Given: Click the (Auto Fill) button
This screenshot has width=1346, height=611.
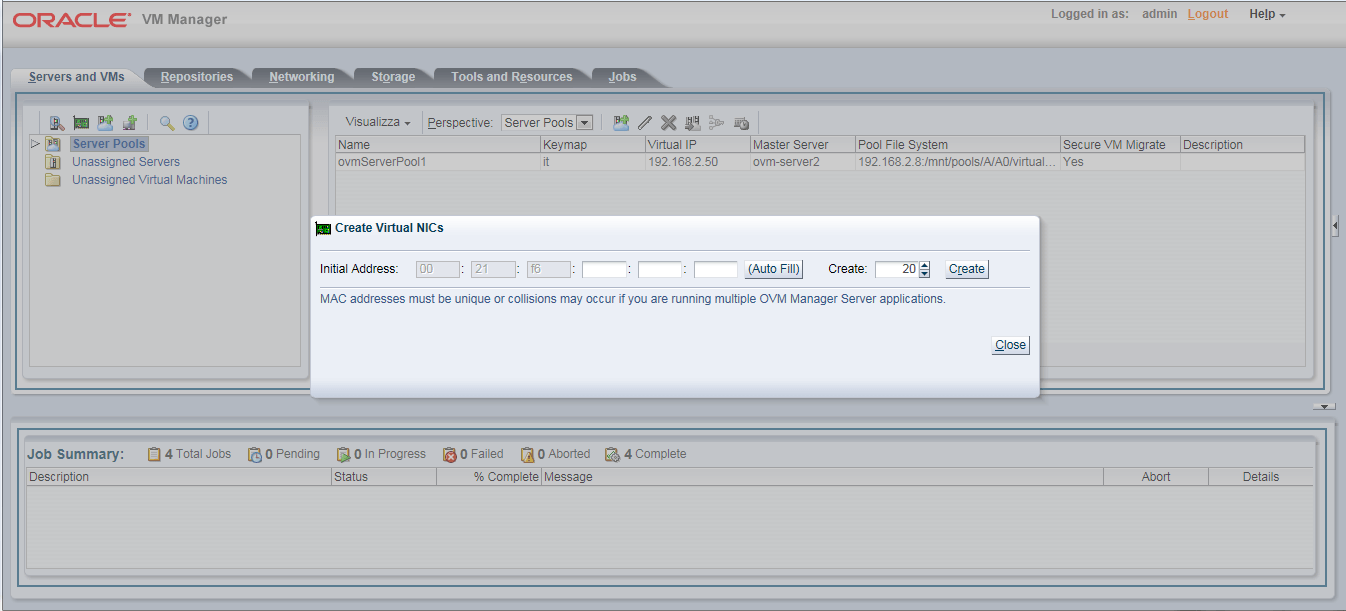Looking at the screenshot, I should click(x=774, y=269).
